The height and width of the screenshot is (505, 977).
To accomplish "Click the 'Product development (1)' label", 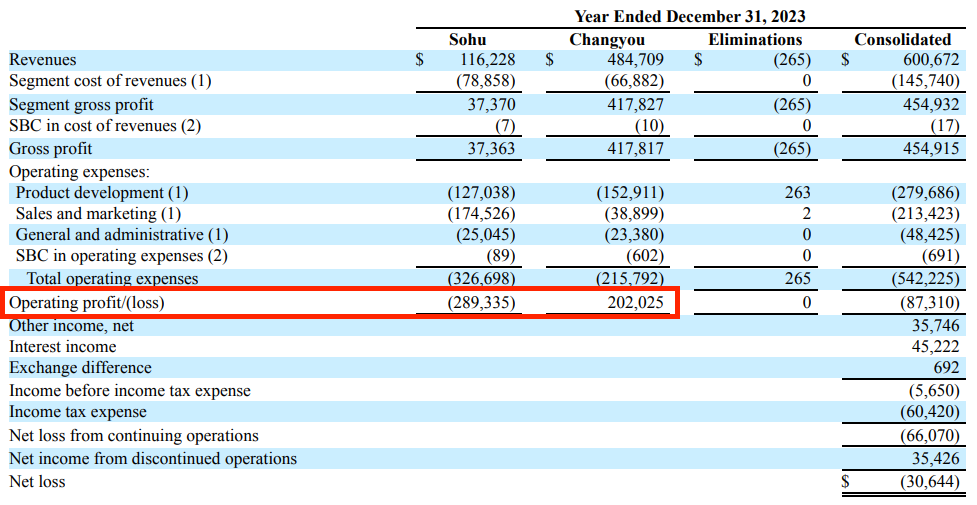I will pyautogui.click(x=102, y=193).
